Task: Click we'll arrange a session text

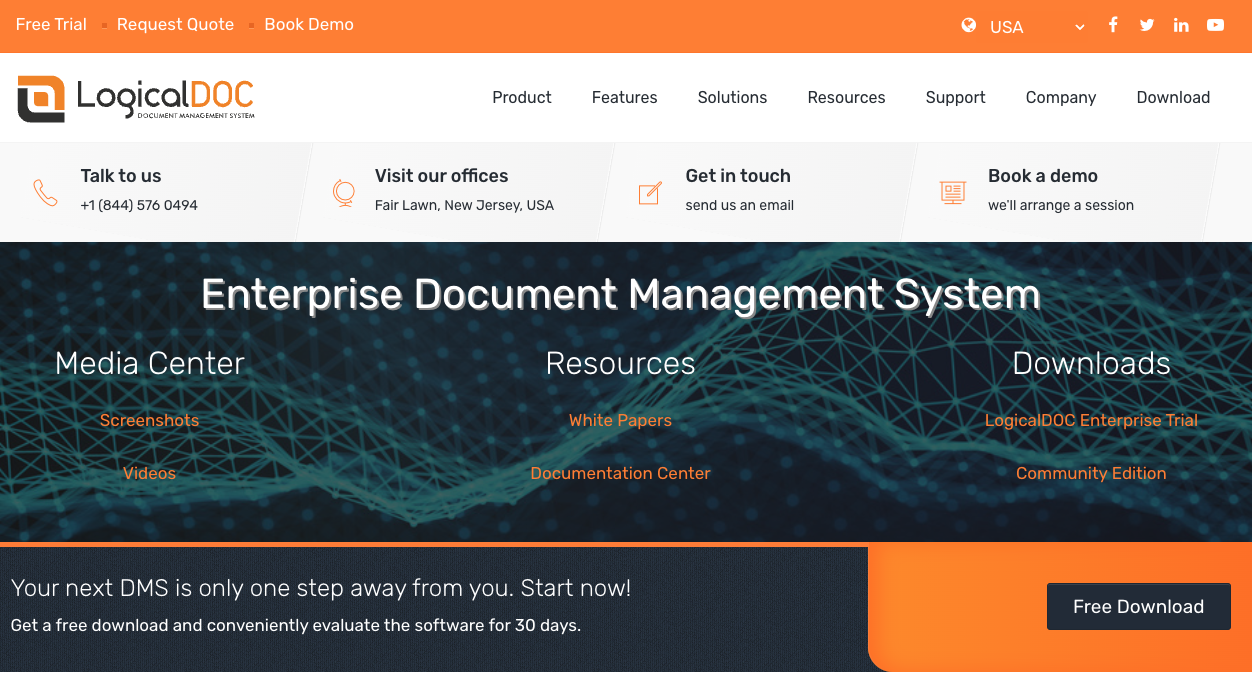Action: click(1061, 205)
